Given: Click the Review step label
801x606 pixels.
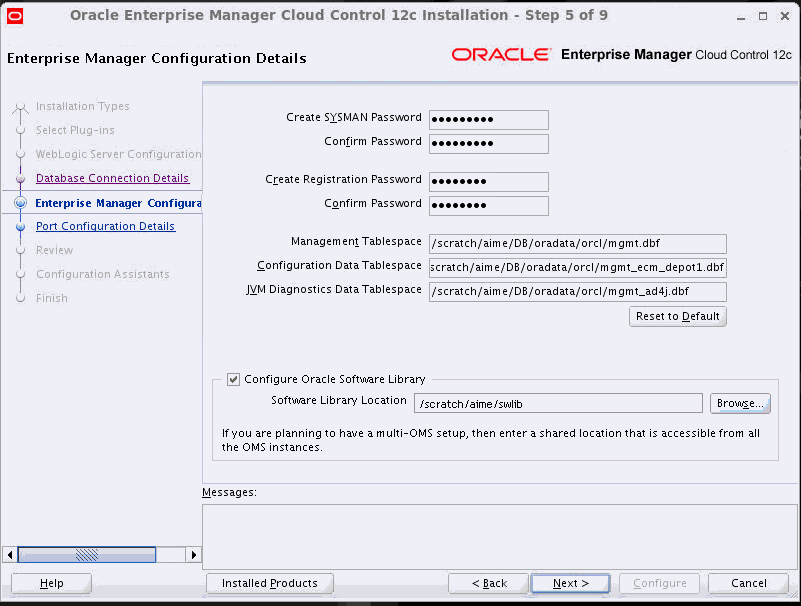Looking at the screenshot, I should tap(54, 250).
